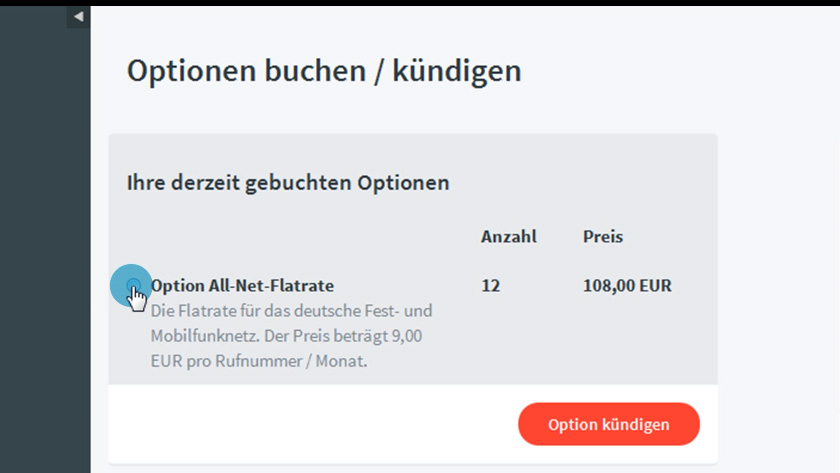
Task: Click the flatrate description paragraph
Action: (x=290, y=335)
